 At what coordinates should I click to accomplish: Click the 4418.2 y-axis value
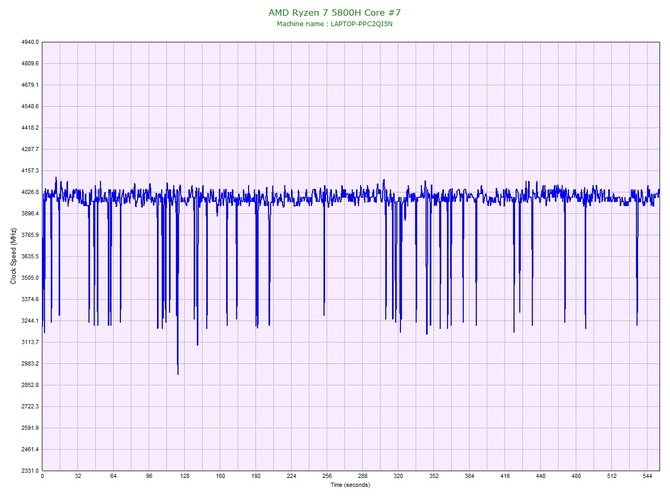pyautogui.click(x=30, y=128)
